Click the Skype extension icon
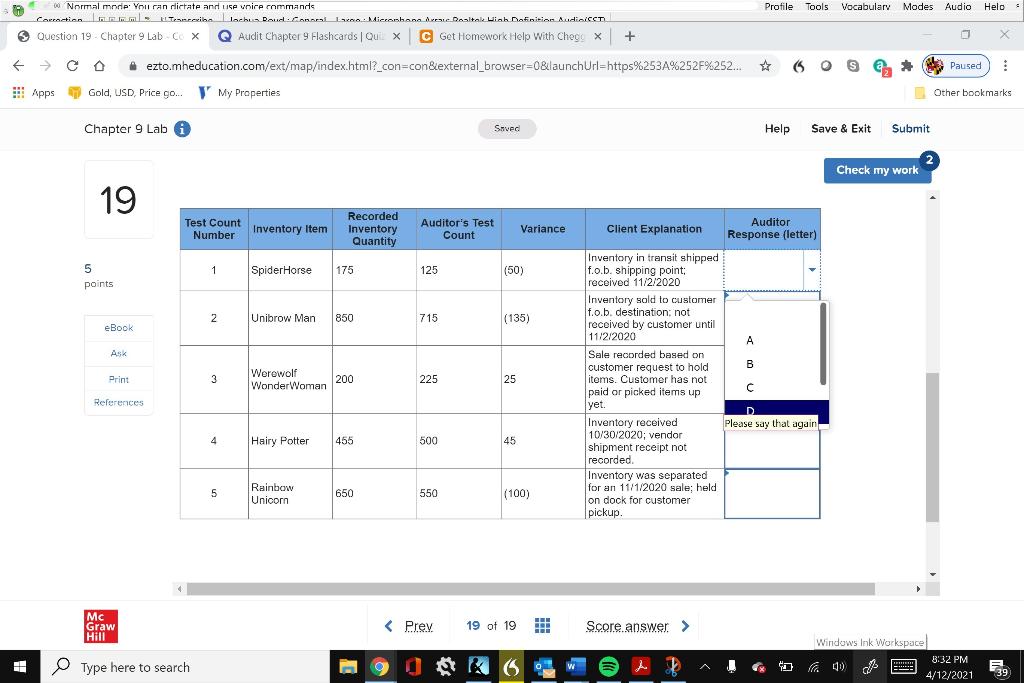 852,65
